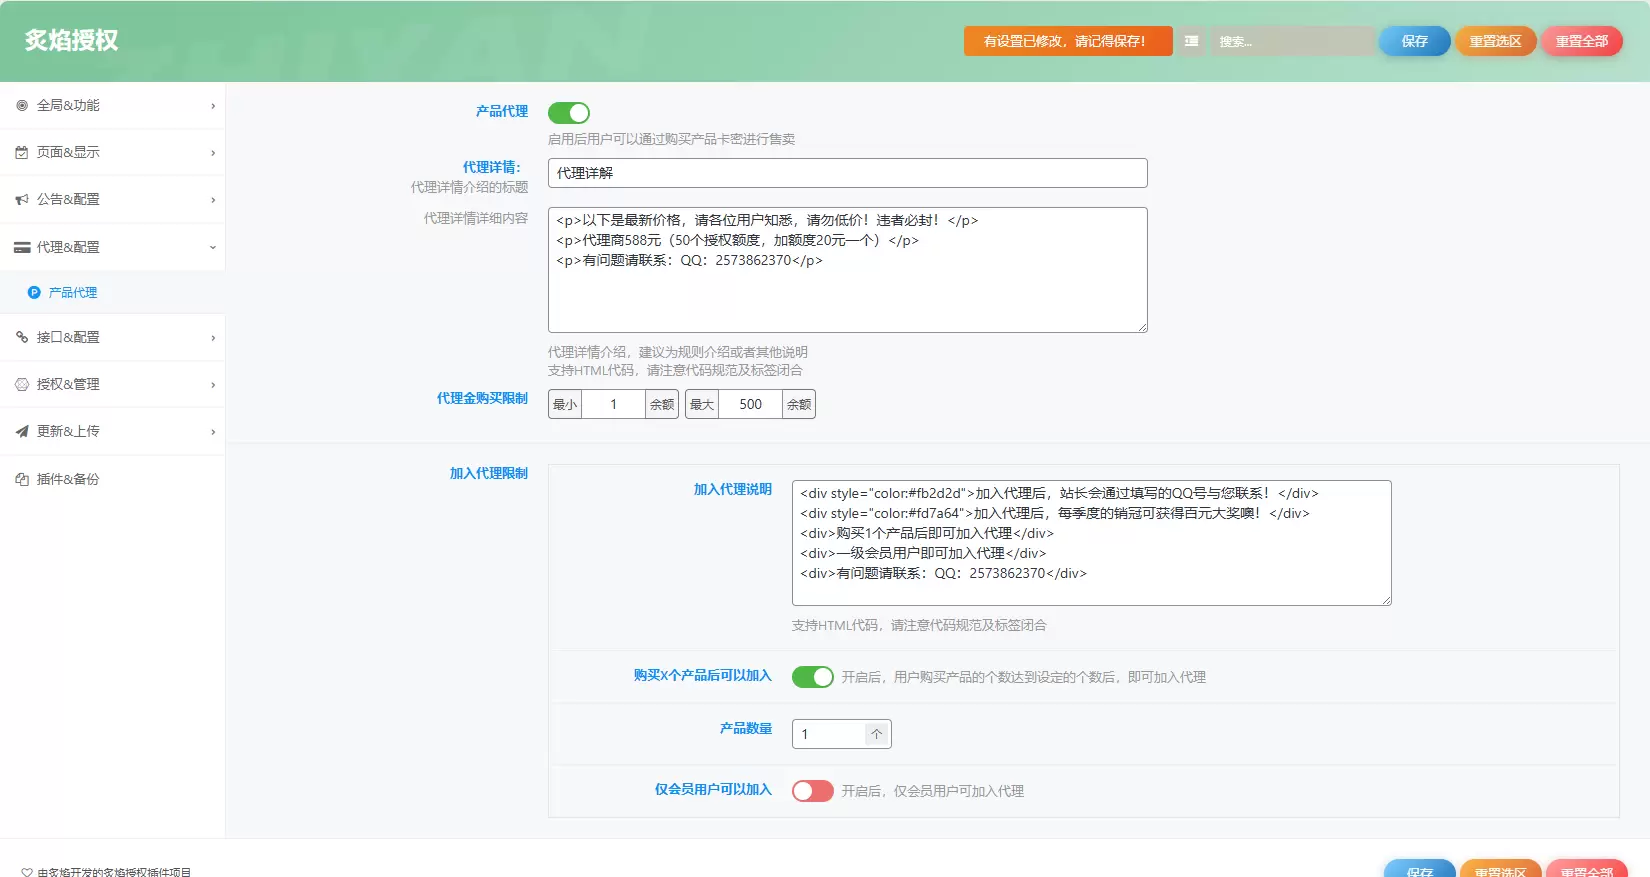Expand the 授权&管理 menu arrow
The width and height of the screenshot is (1650, 877).
(x=213, y=385)
